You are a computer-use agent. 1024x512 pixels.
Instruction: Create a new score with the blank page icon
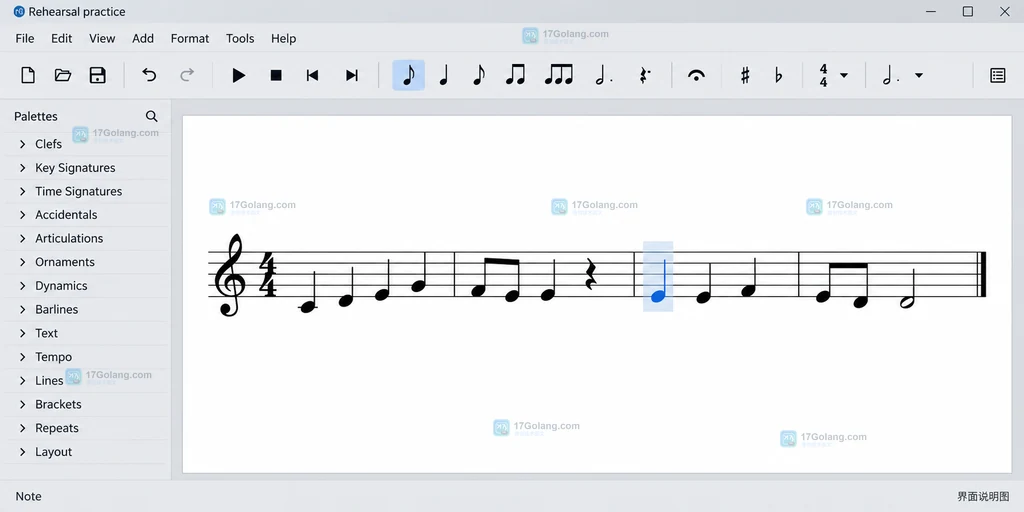pyautogui.click(x=28, y=75)
